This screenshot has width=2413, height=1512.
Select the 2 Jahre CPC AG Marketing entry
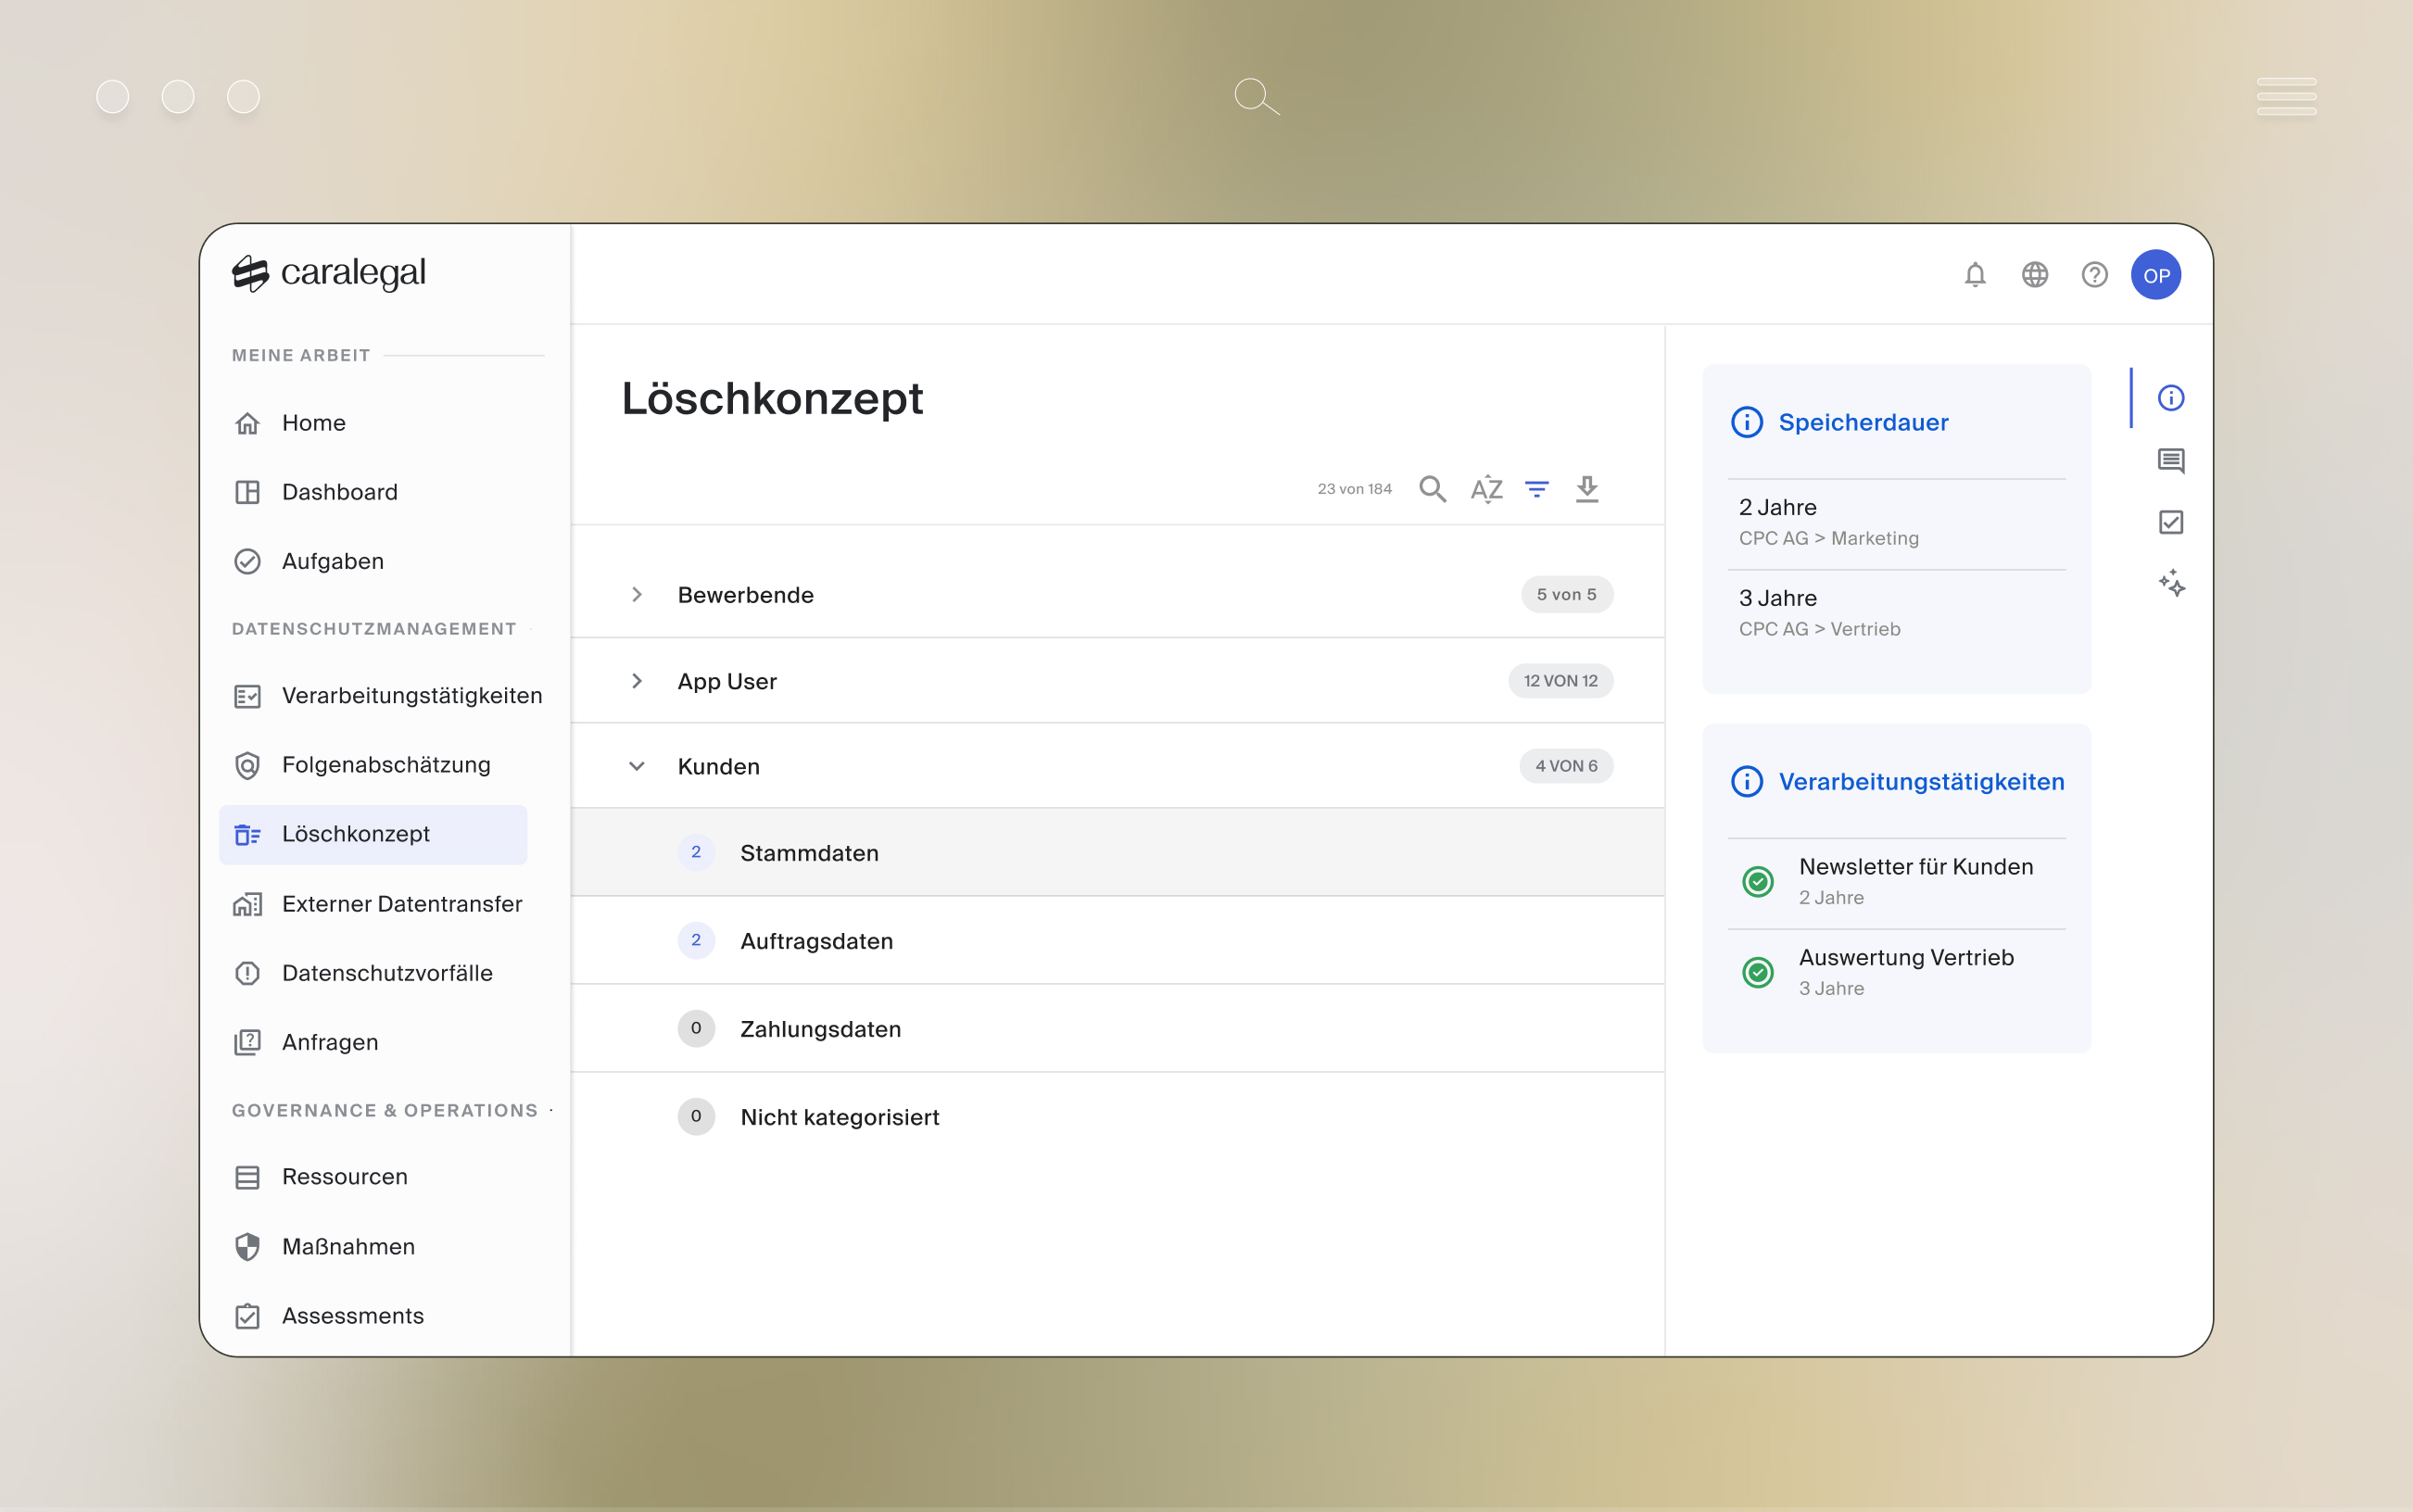pos(1896,523)
